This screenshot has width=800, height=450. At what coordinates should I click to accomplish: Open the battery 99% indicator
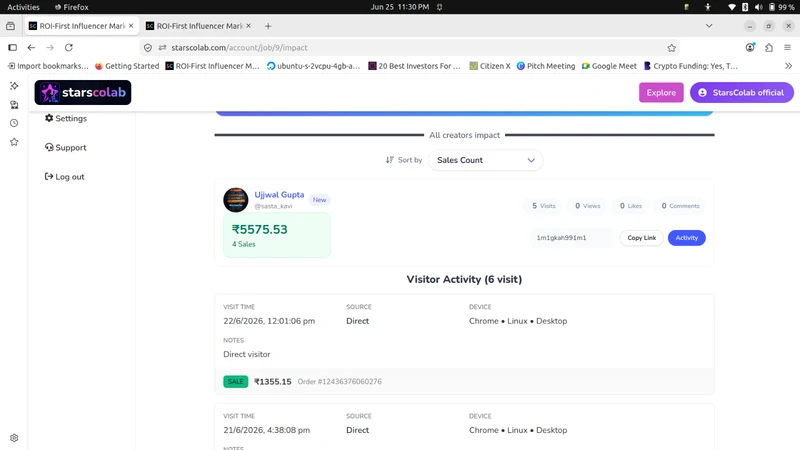pyautogui.click(x=781, y=7)
